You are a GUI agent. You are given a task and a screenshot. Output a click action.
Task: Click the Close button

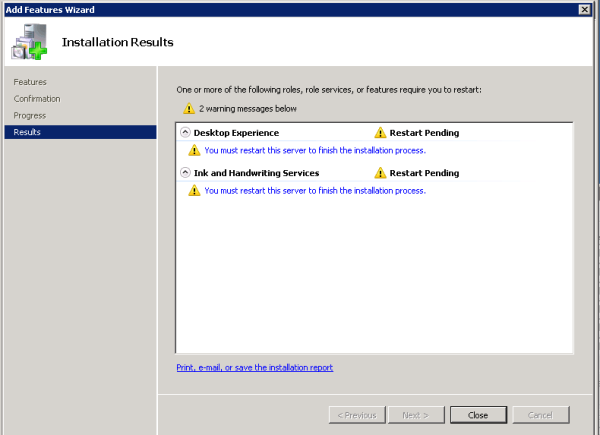[x=478, y=415]
